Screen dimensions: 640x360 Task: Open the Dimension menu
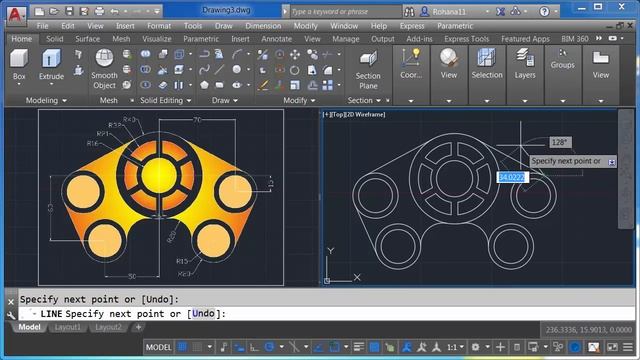pos(263,26)
